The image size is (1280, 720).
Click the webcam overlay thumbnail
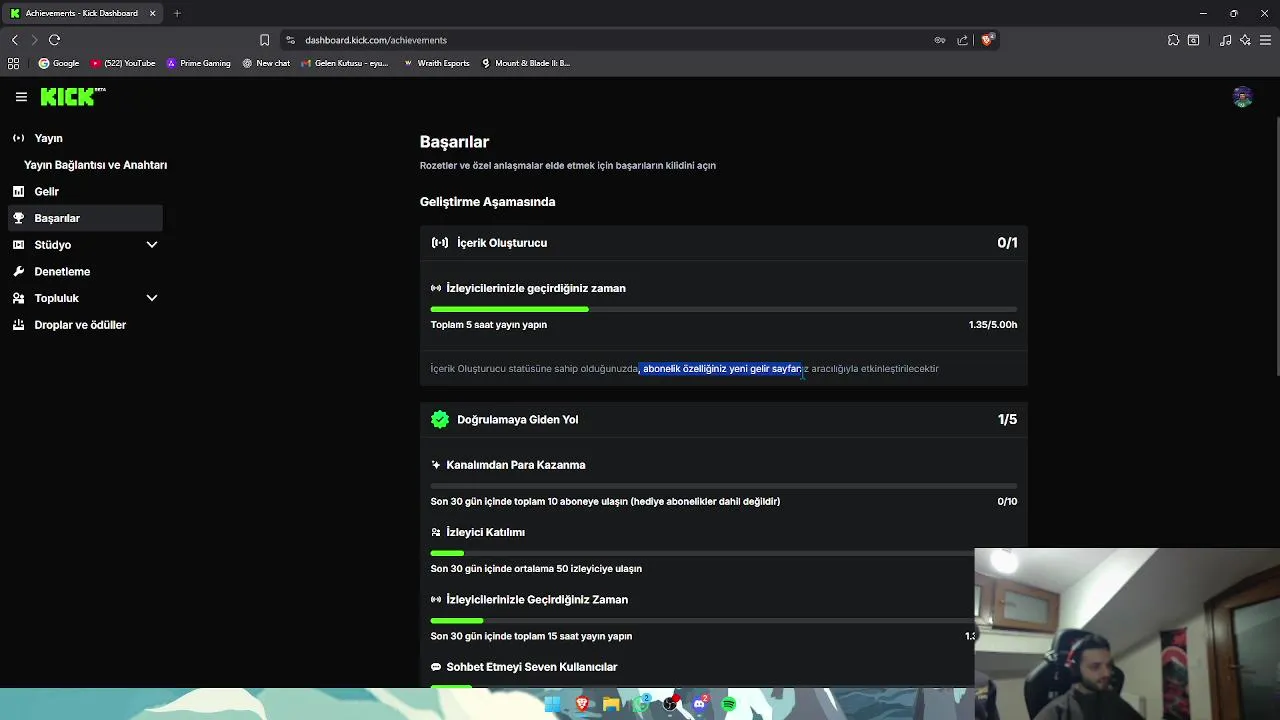pyautogui.click(x=1127, y=634)
